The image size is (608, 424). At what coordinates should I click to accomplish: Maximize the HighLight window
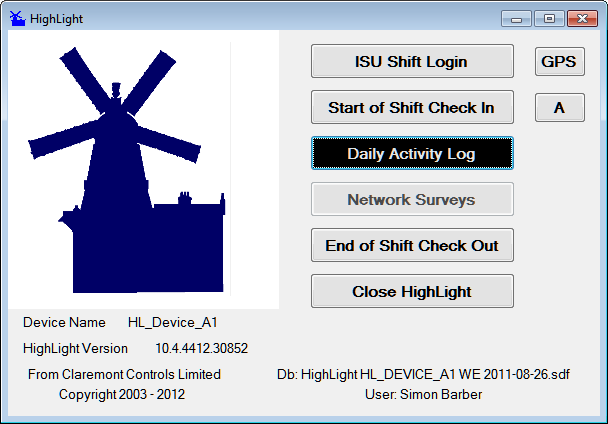point(549,18)
